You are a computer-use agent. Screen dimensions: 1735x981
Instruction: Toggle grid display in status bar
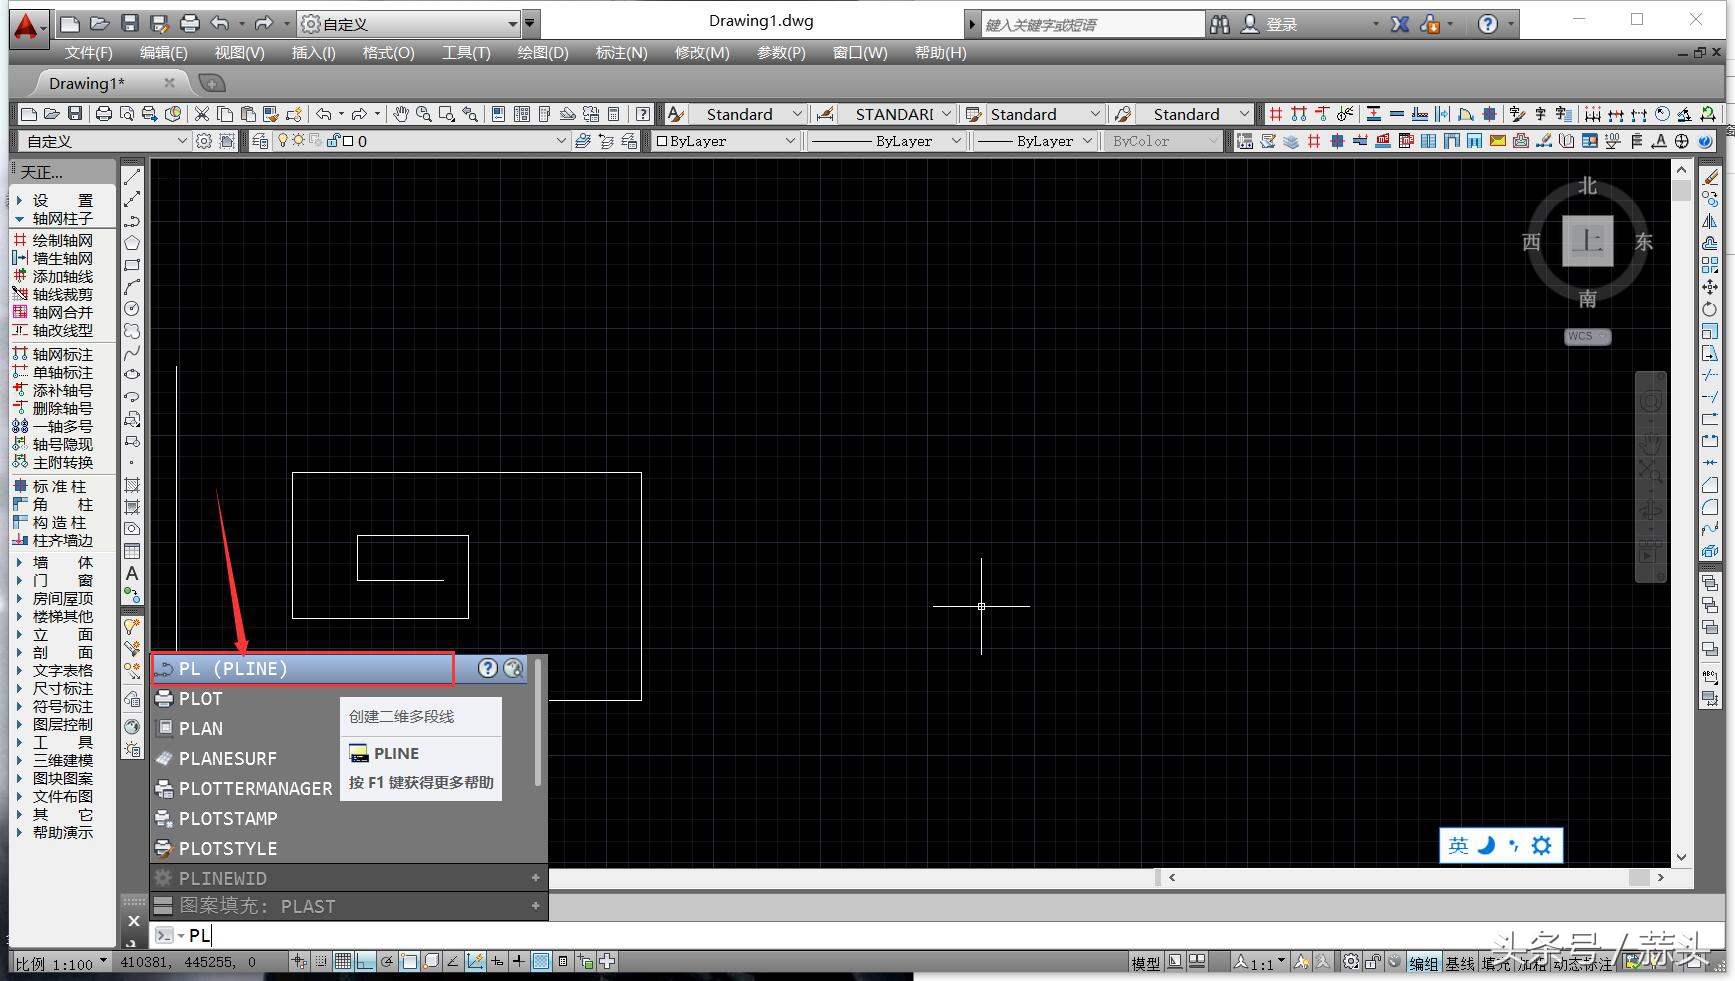pos(343,962)
